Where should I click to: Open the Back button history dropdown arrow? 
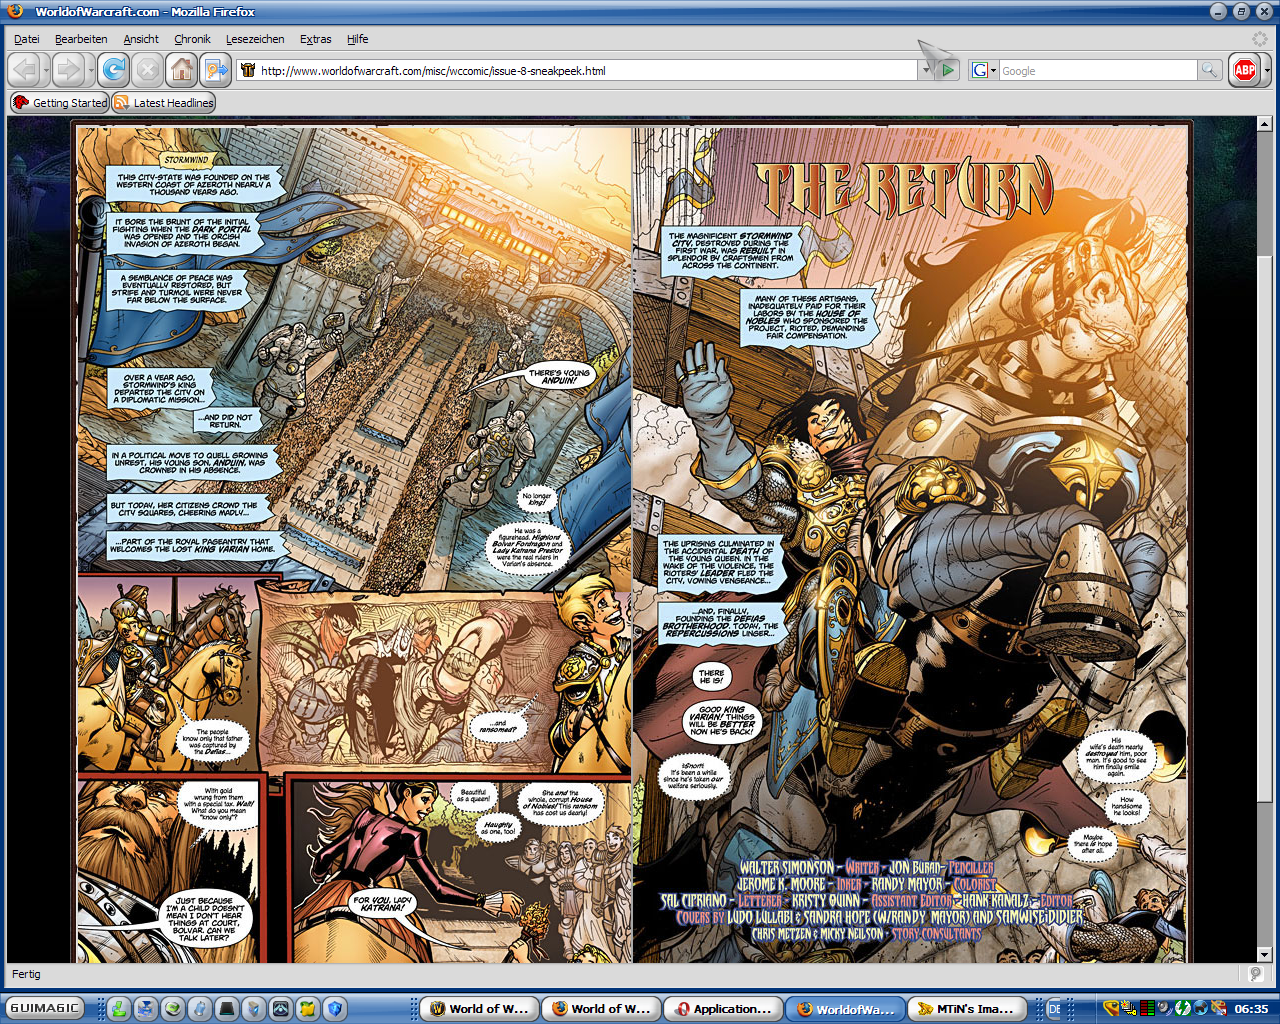46,69
